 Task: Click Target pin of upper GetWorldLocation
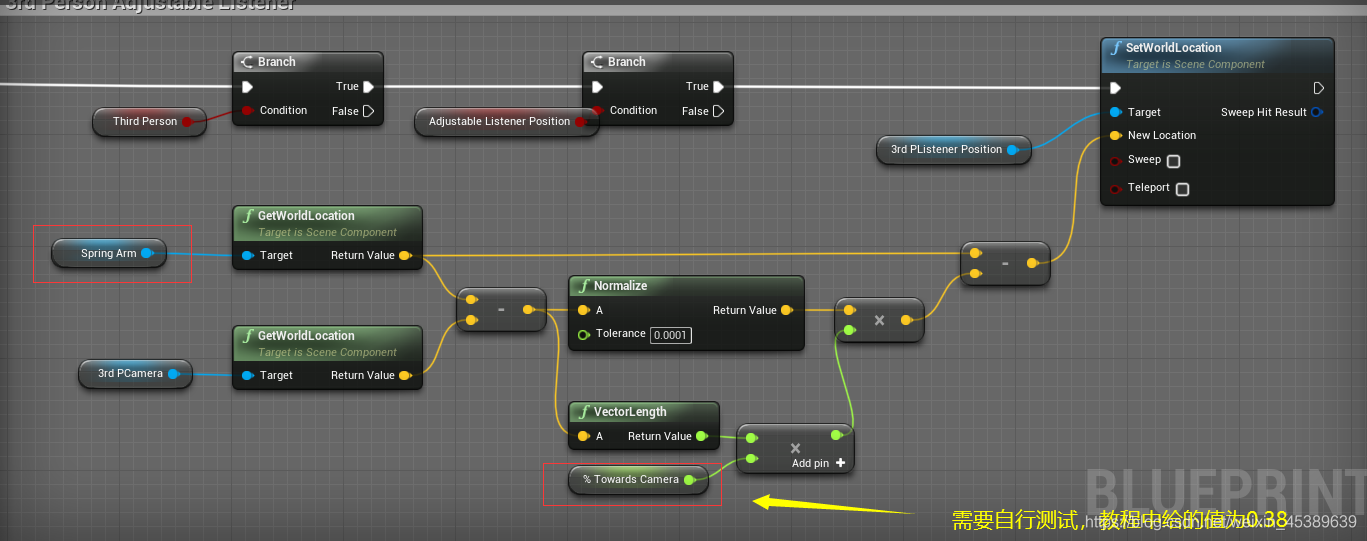[247, 255]
